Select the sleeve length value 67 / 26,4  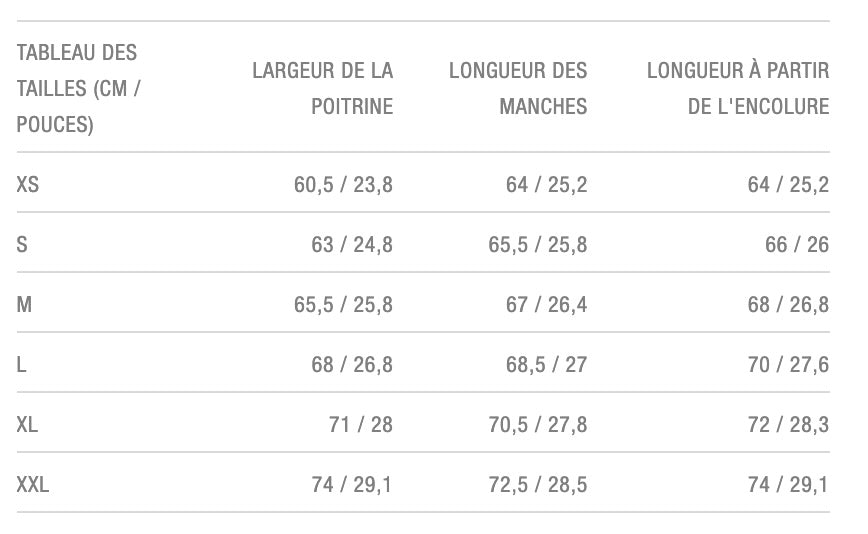coord(546,304)
